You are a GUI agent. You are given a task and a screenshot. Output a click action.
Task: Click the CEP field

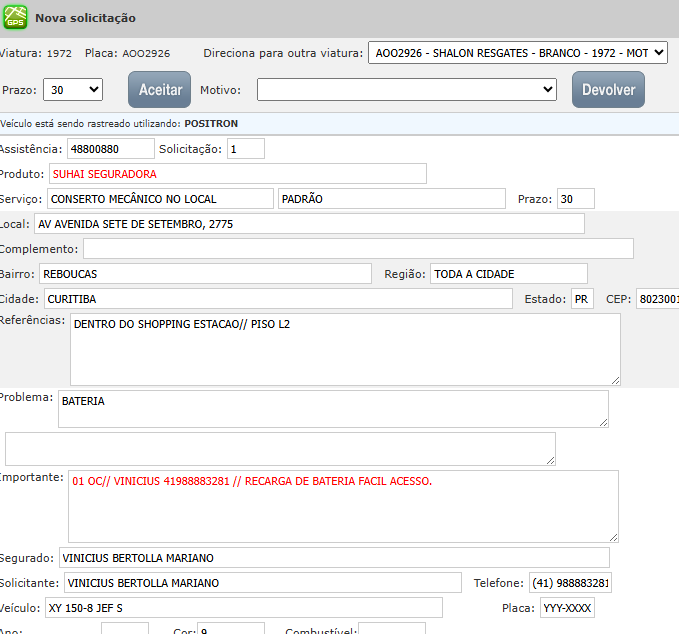657,299
